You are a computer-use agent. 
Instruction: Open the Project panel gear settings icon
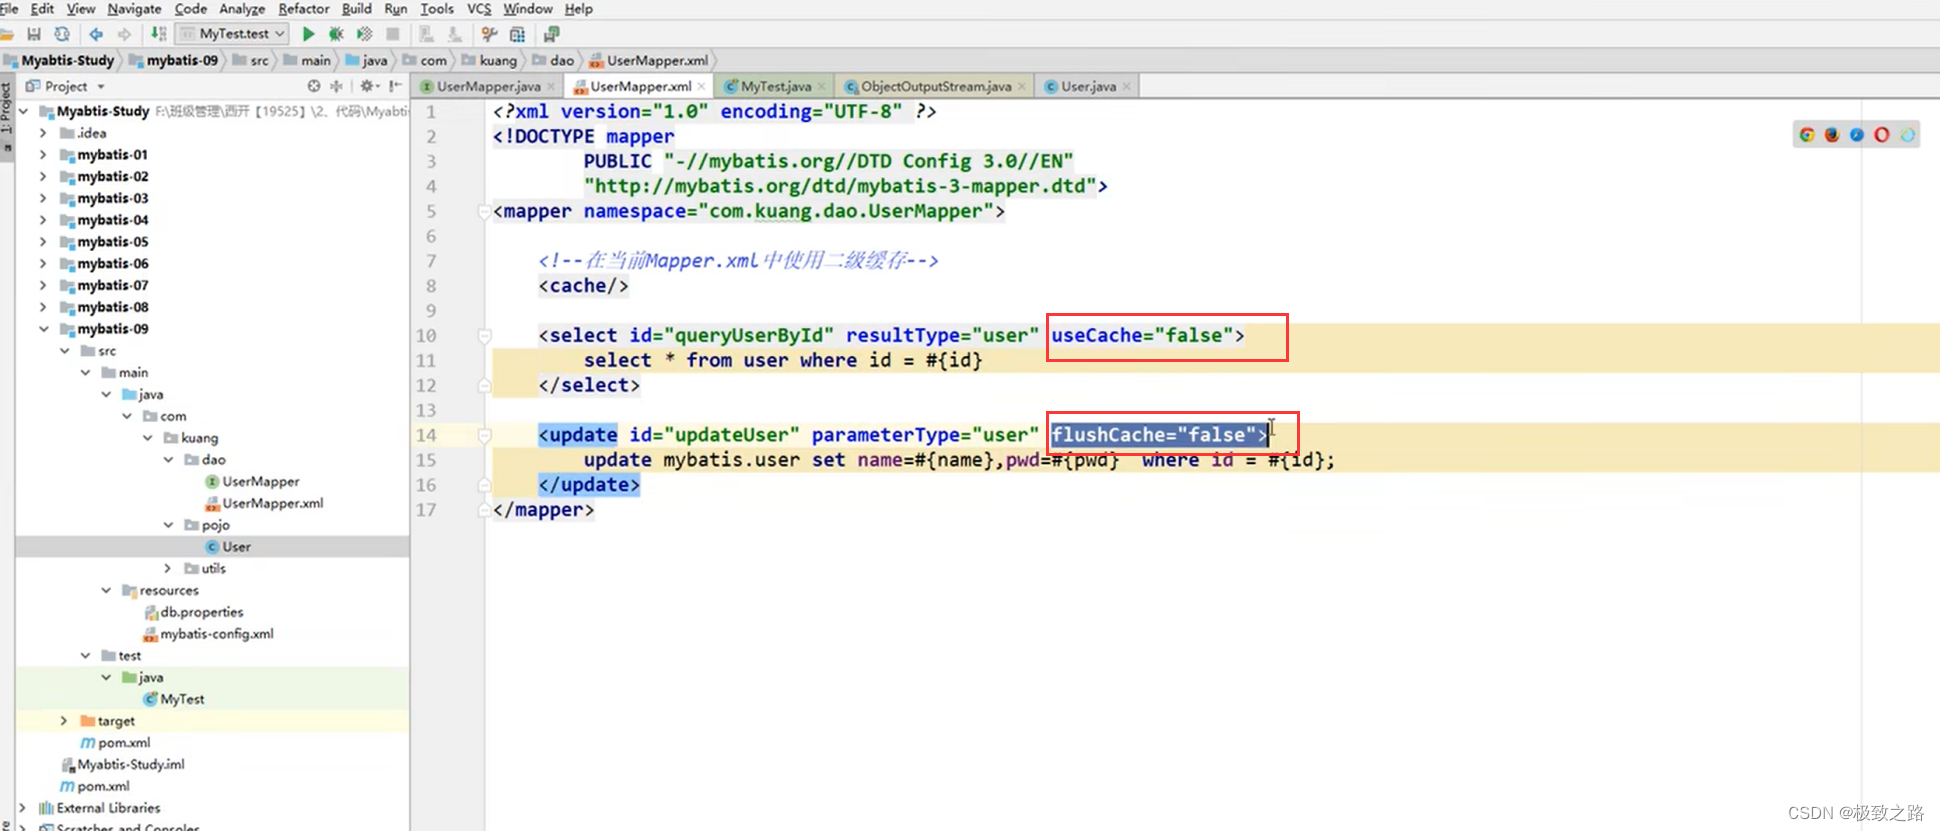[x=368, y=86]
